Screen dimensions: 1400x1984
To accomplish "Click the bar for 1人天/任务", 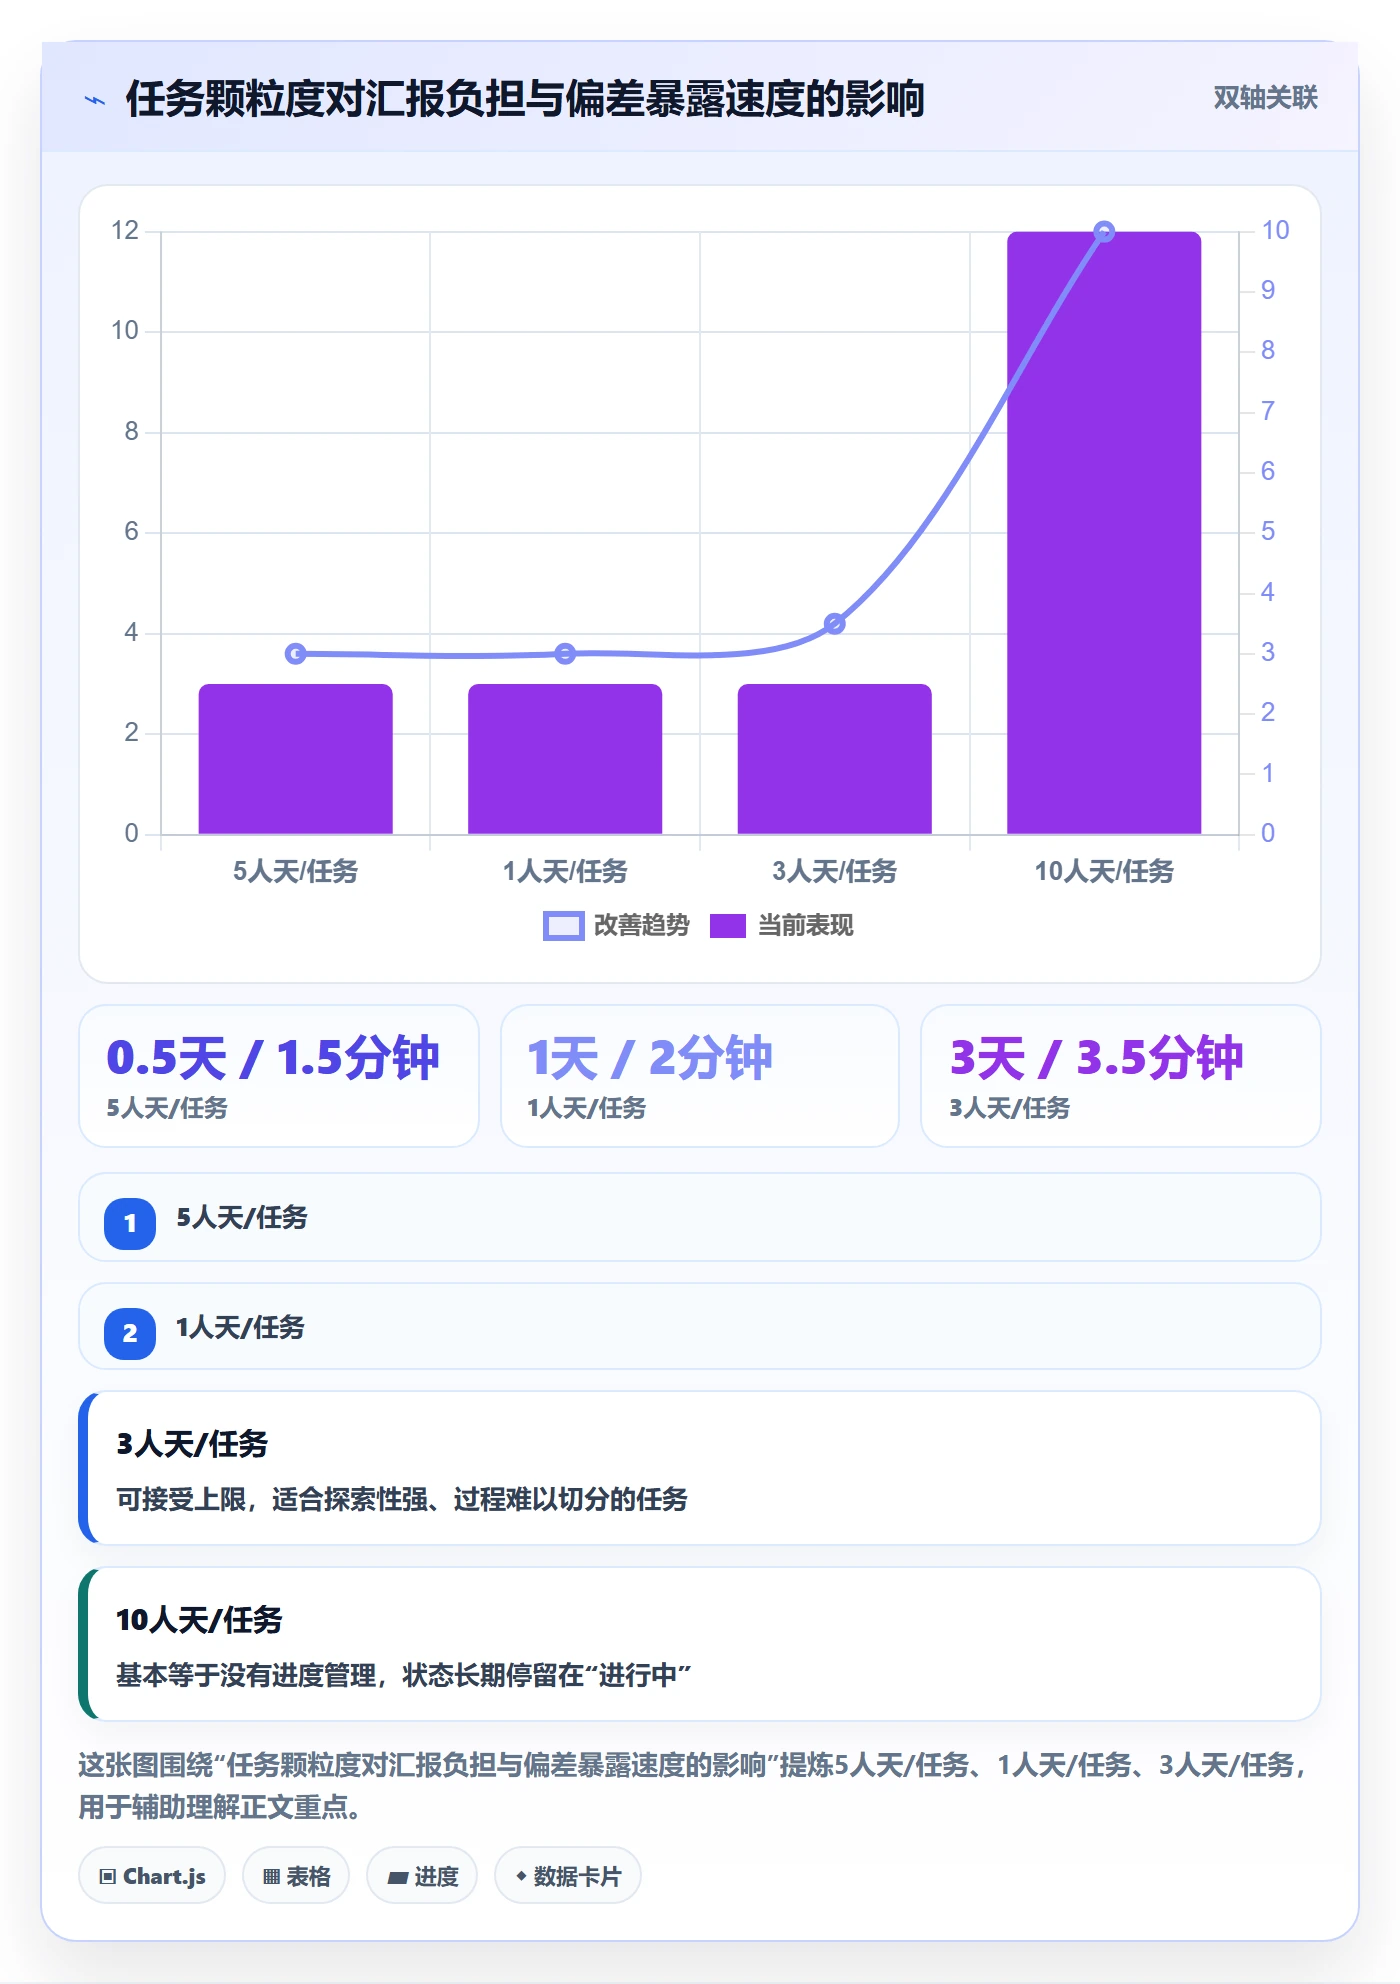I will tap(565, 759).
